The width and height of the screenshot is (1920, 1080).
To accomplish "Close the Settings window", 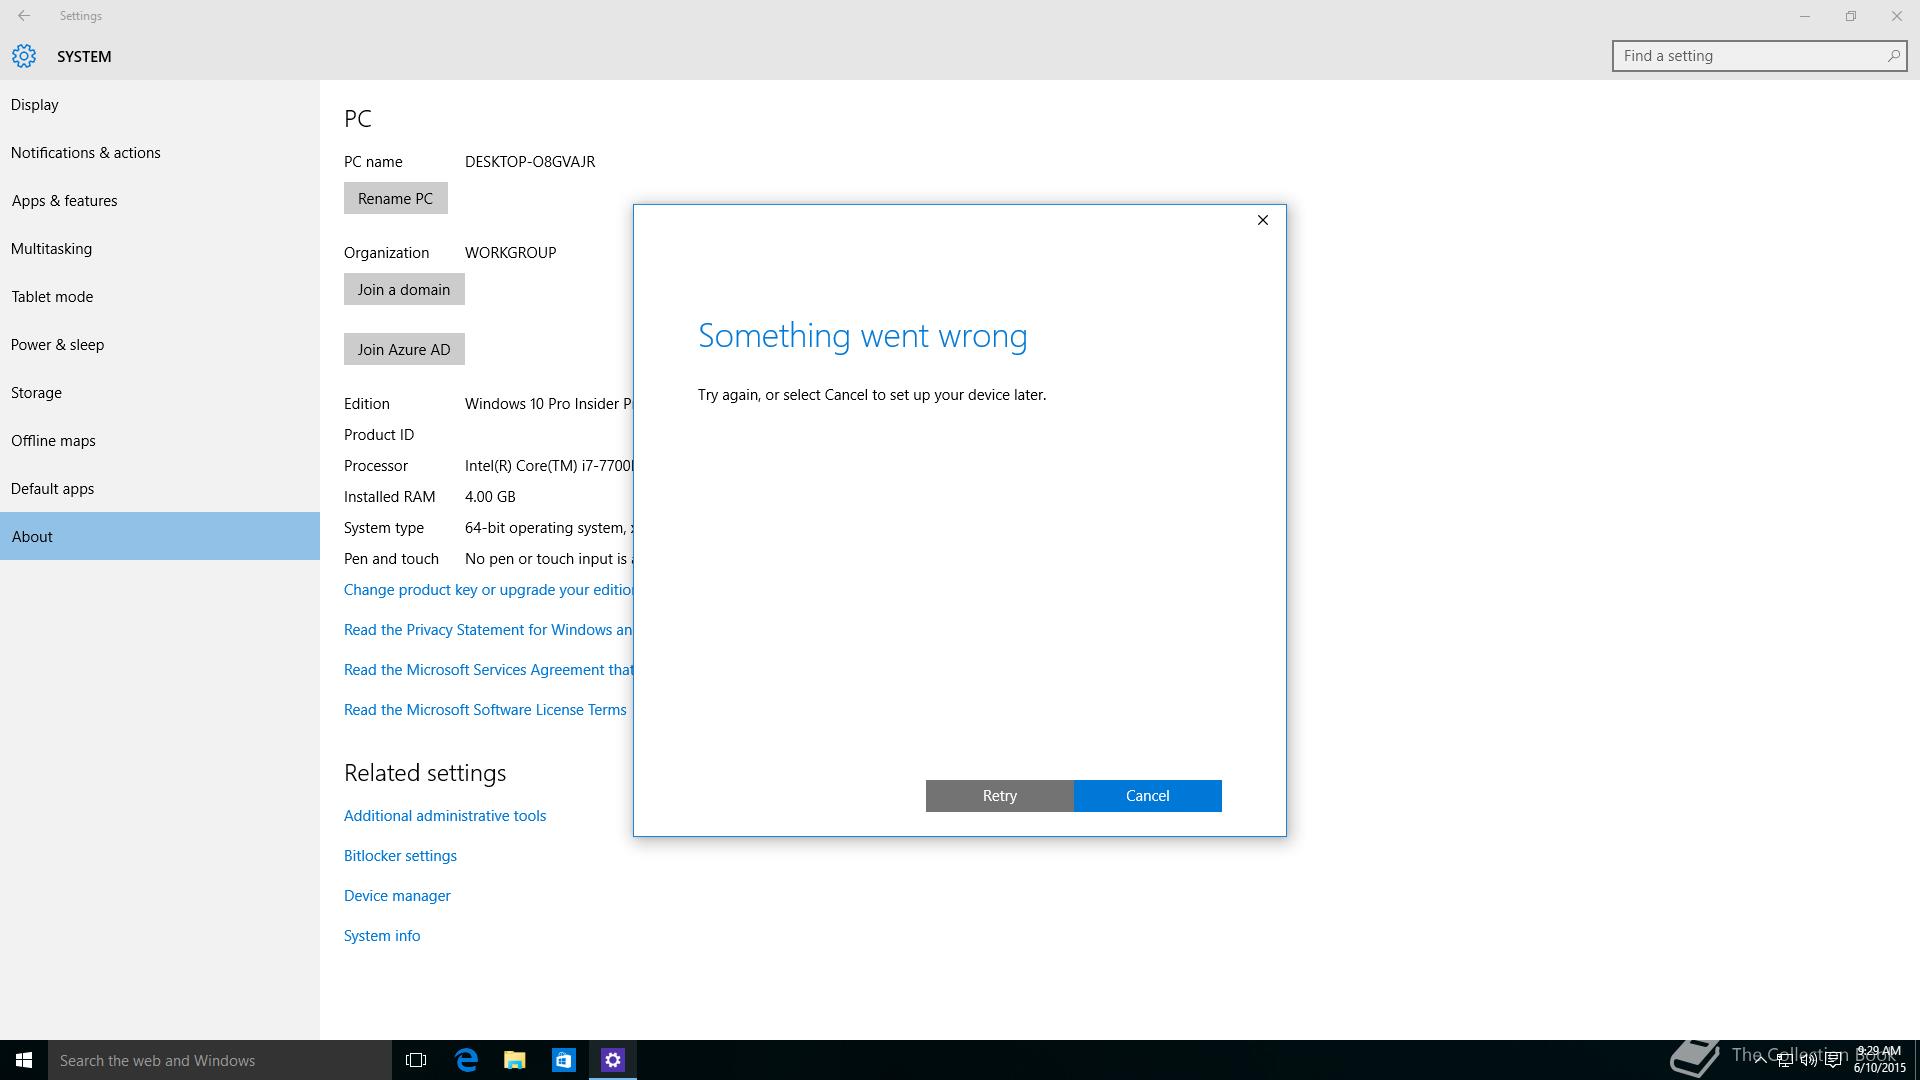I will 1897,16.
